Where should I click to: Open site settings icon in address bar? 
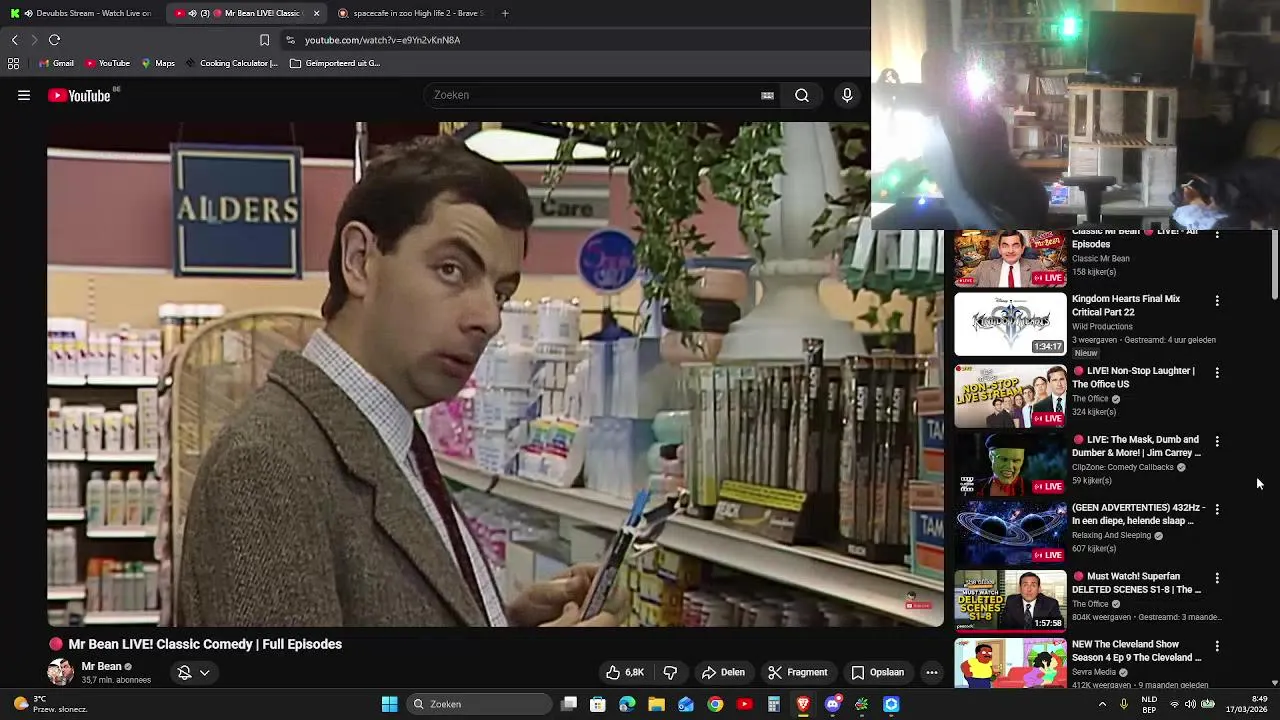point(290,40)
